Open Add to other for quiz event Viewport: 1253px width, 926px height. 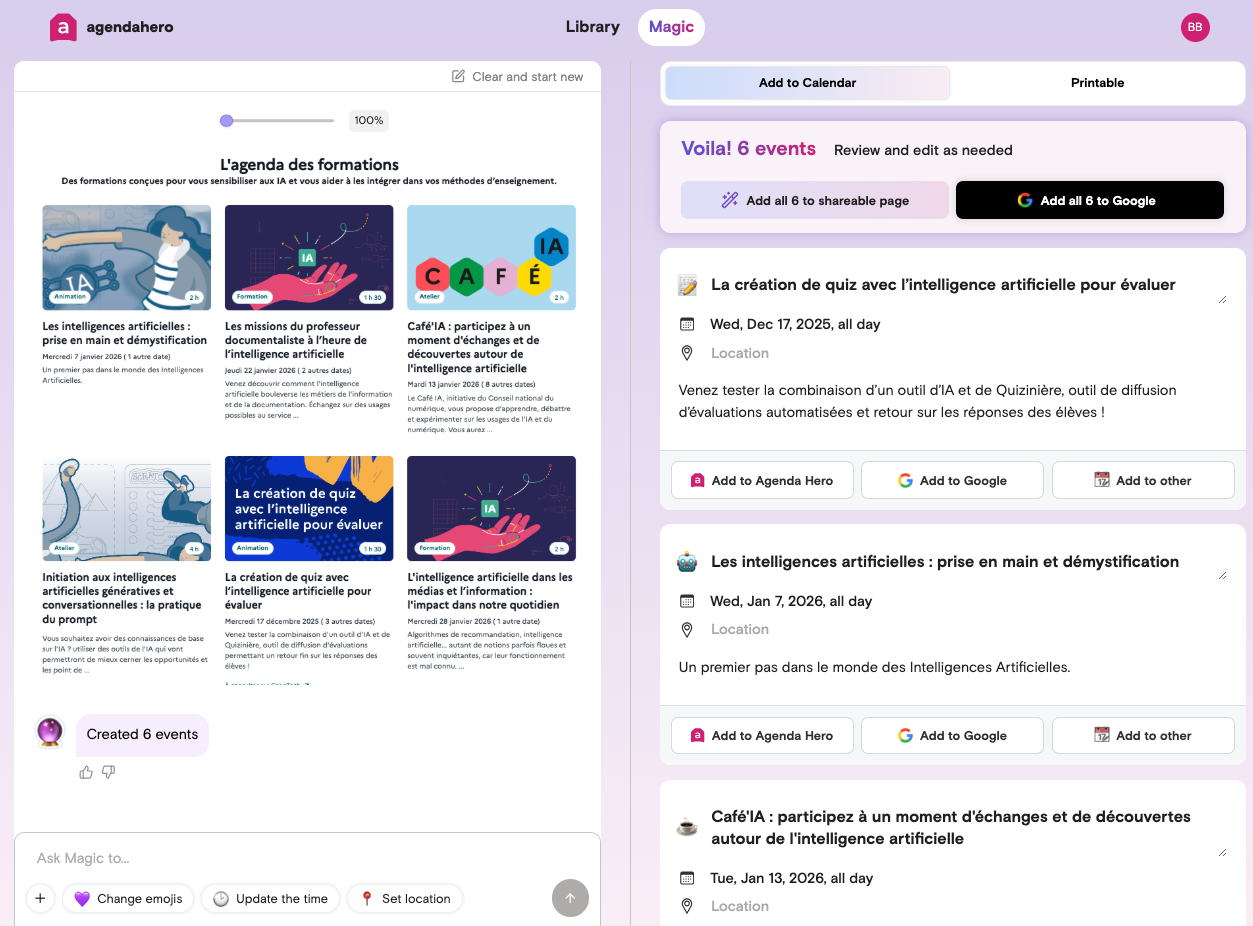pyautogui.click(x=1143, y=480)
